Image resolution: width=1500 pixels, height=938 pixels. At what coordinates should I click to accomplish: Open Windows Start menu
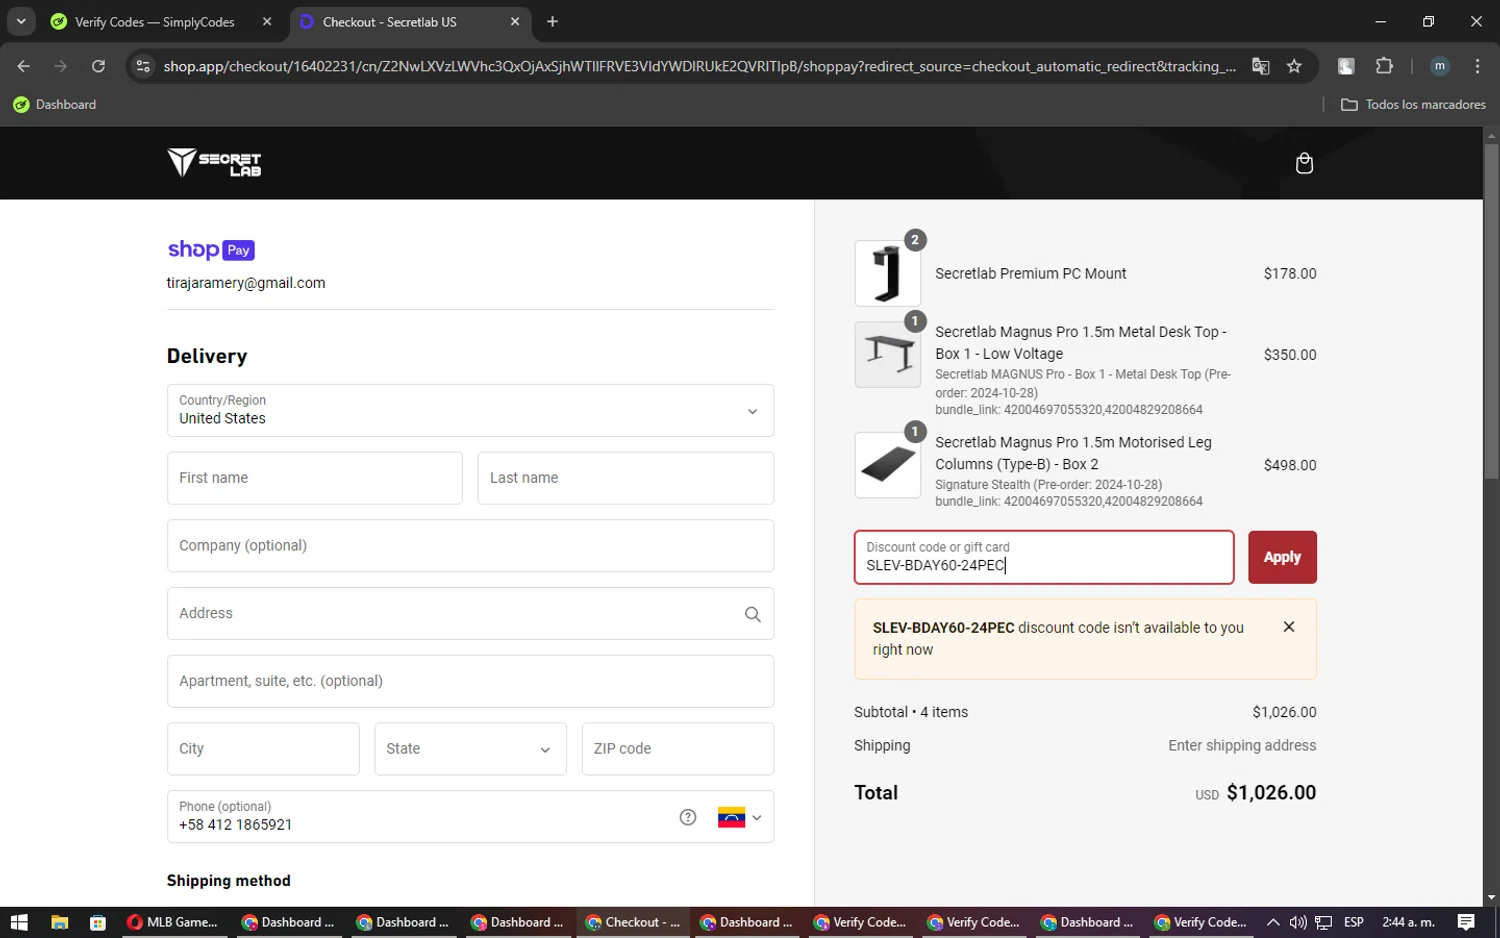click(19, 922)
